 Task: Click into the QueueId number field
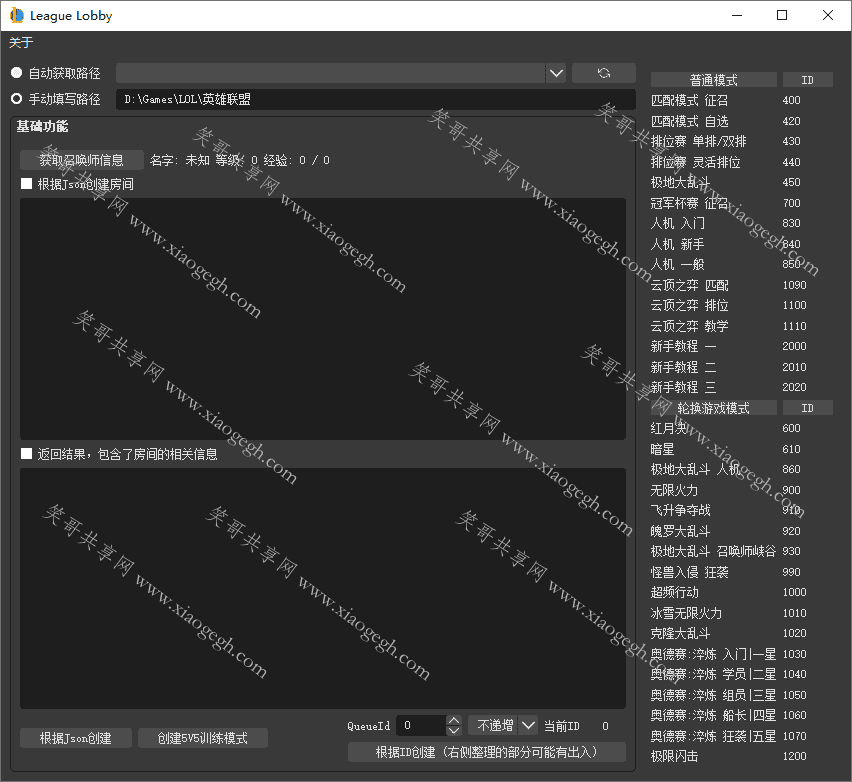pos(422,725)
